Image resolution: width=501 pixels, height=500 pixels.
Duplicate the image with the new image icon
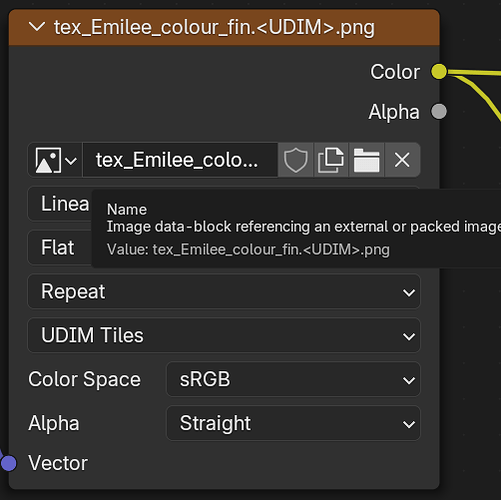tap(331, 160)
